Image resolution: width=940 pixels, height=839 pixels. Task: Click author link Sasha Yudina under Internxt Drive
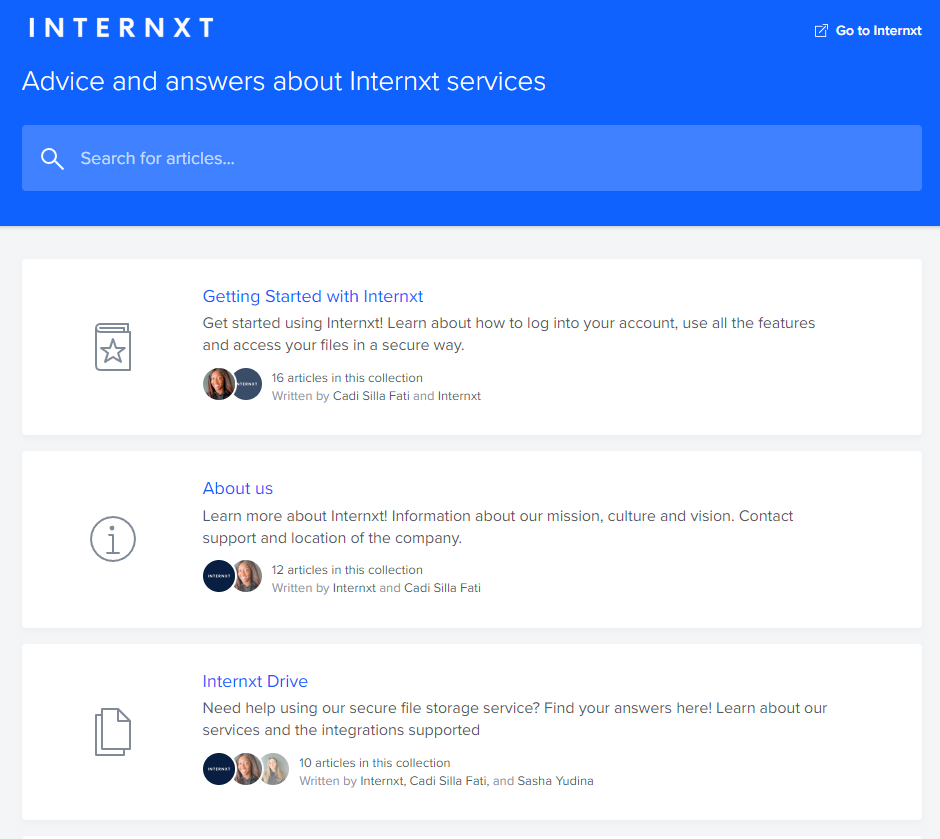pos(555,780)
